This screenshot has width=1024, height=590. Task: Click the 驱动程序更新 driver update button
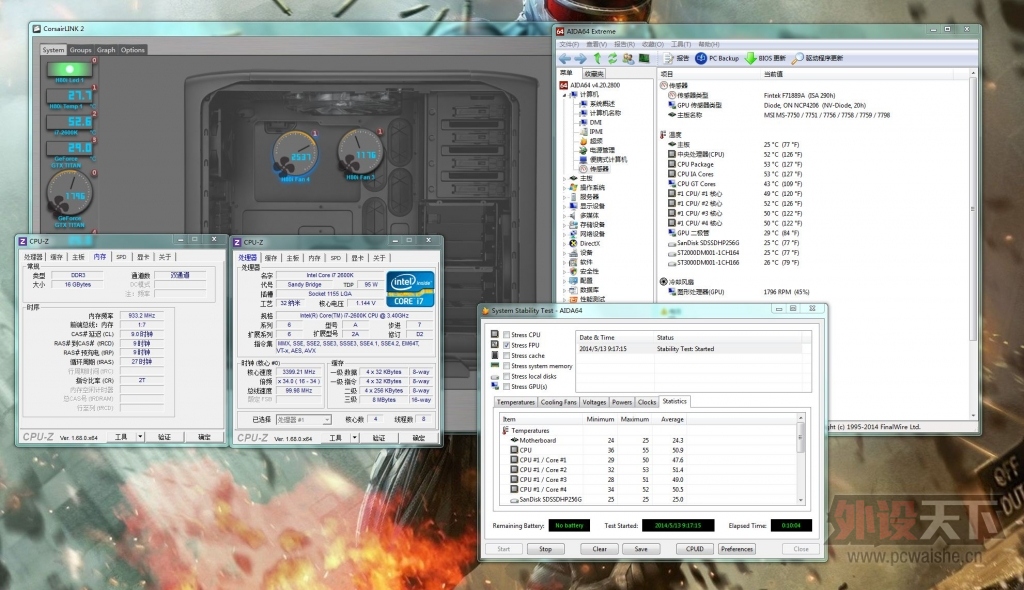tap(817, 59)
